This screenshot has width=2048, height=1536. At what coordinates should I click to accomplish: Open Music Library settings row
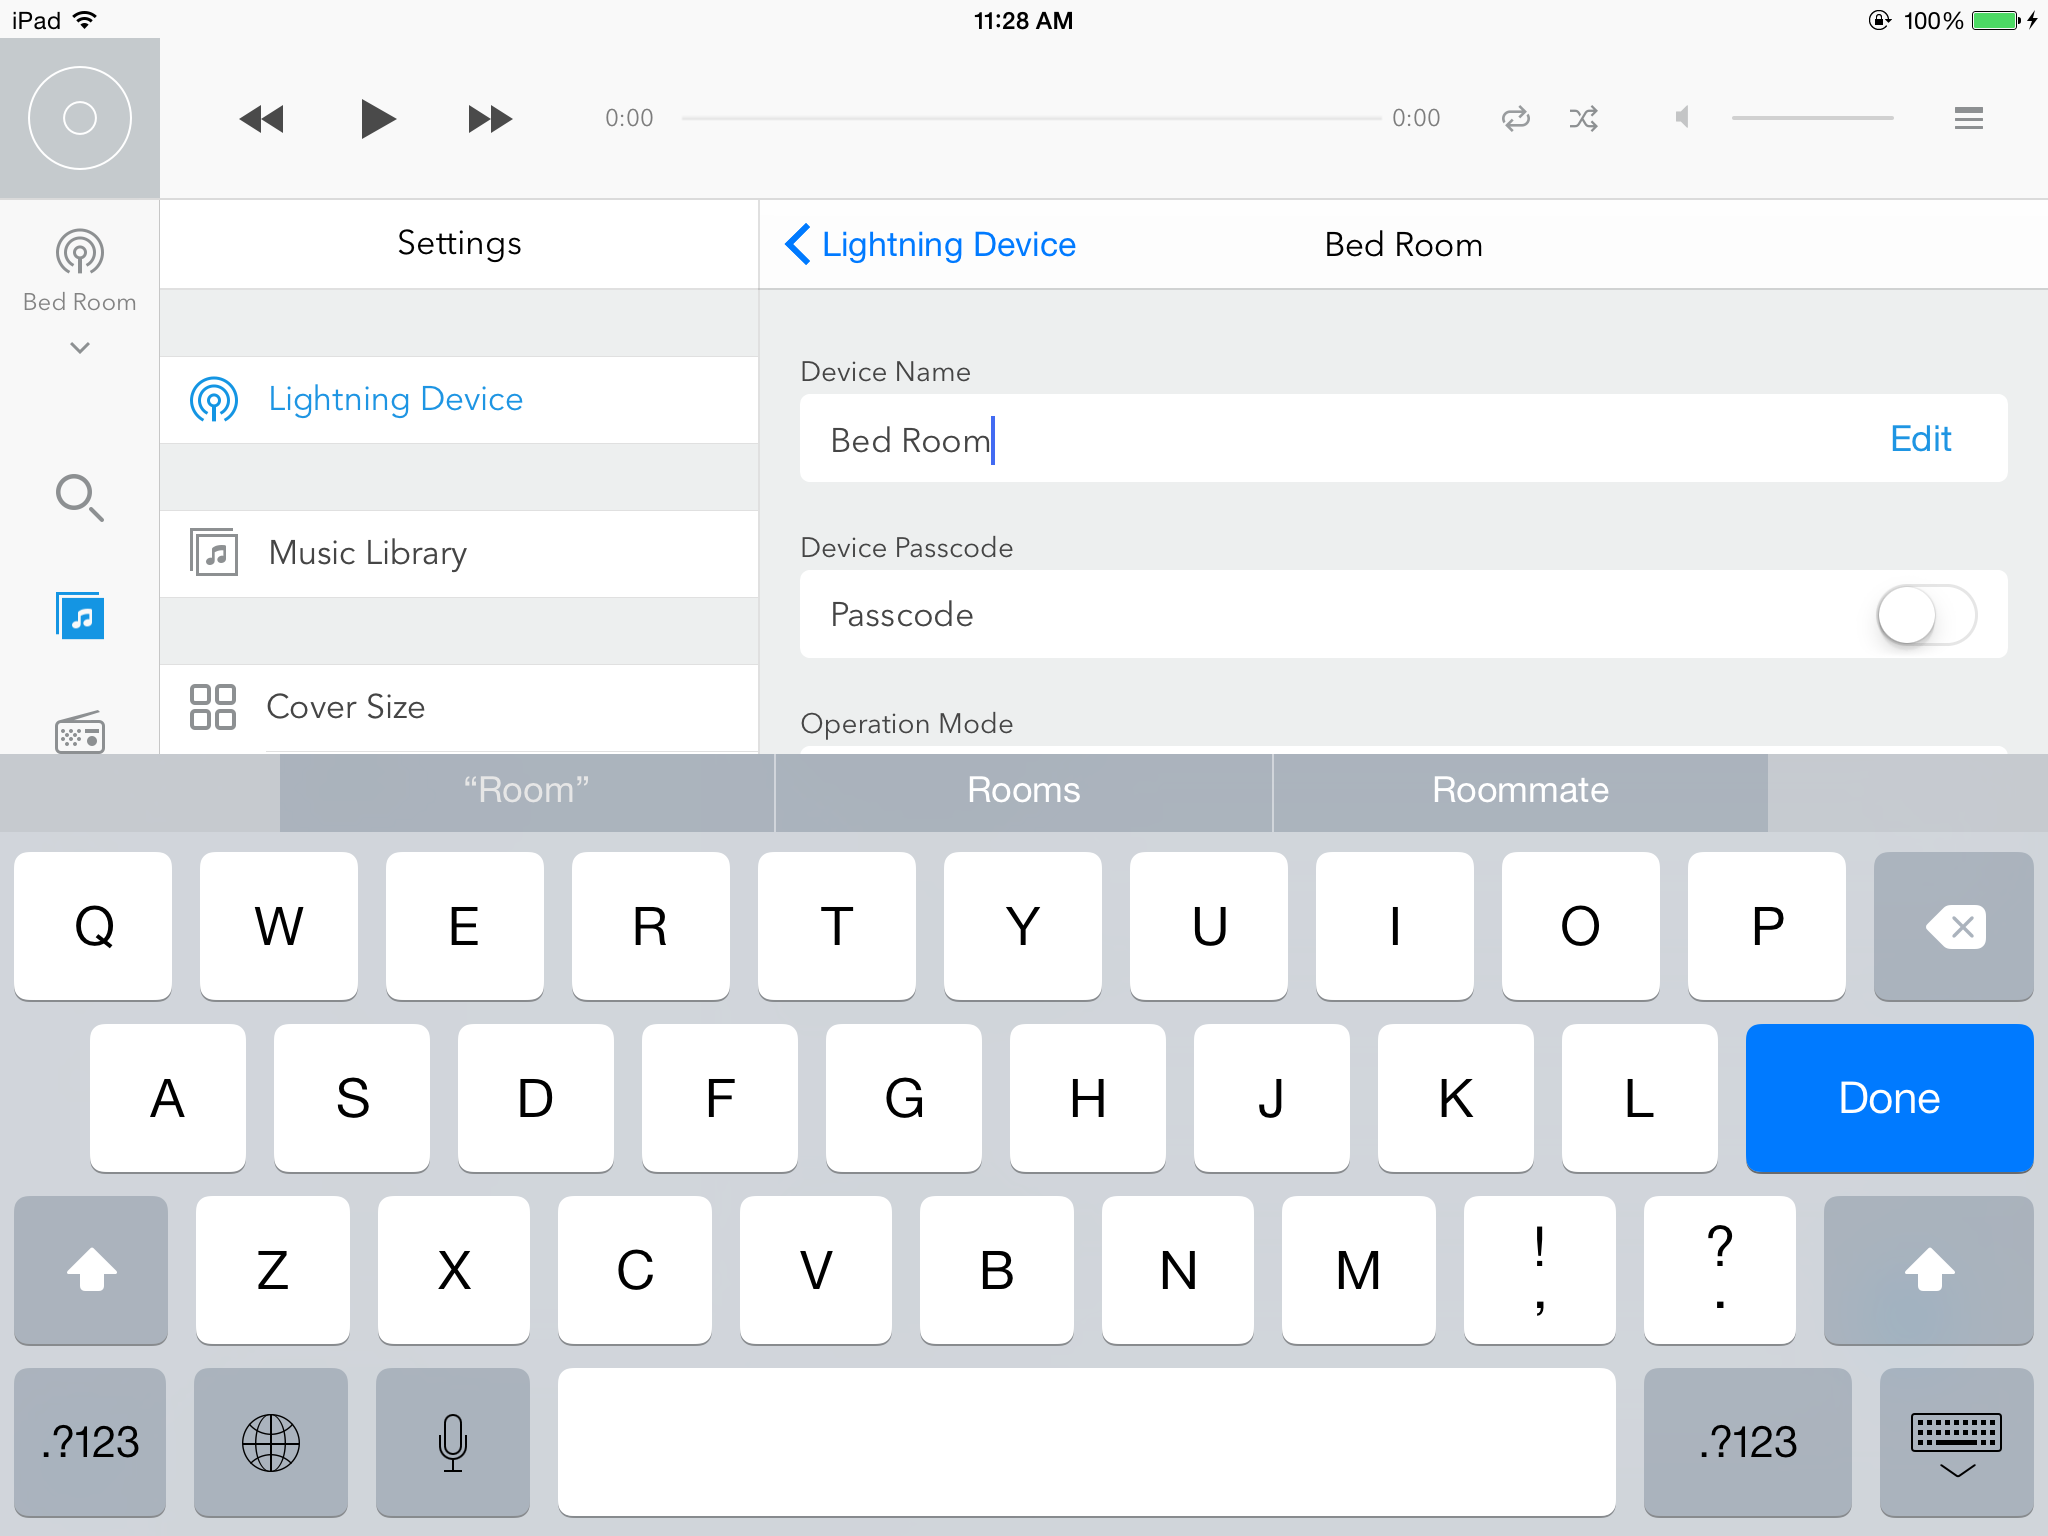click(459, 554)
